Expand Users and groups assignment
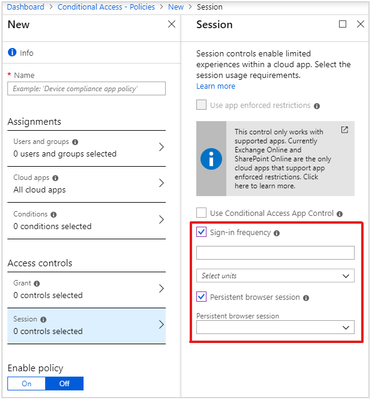371x400 pixels. point(87,148)
